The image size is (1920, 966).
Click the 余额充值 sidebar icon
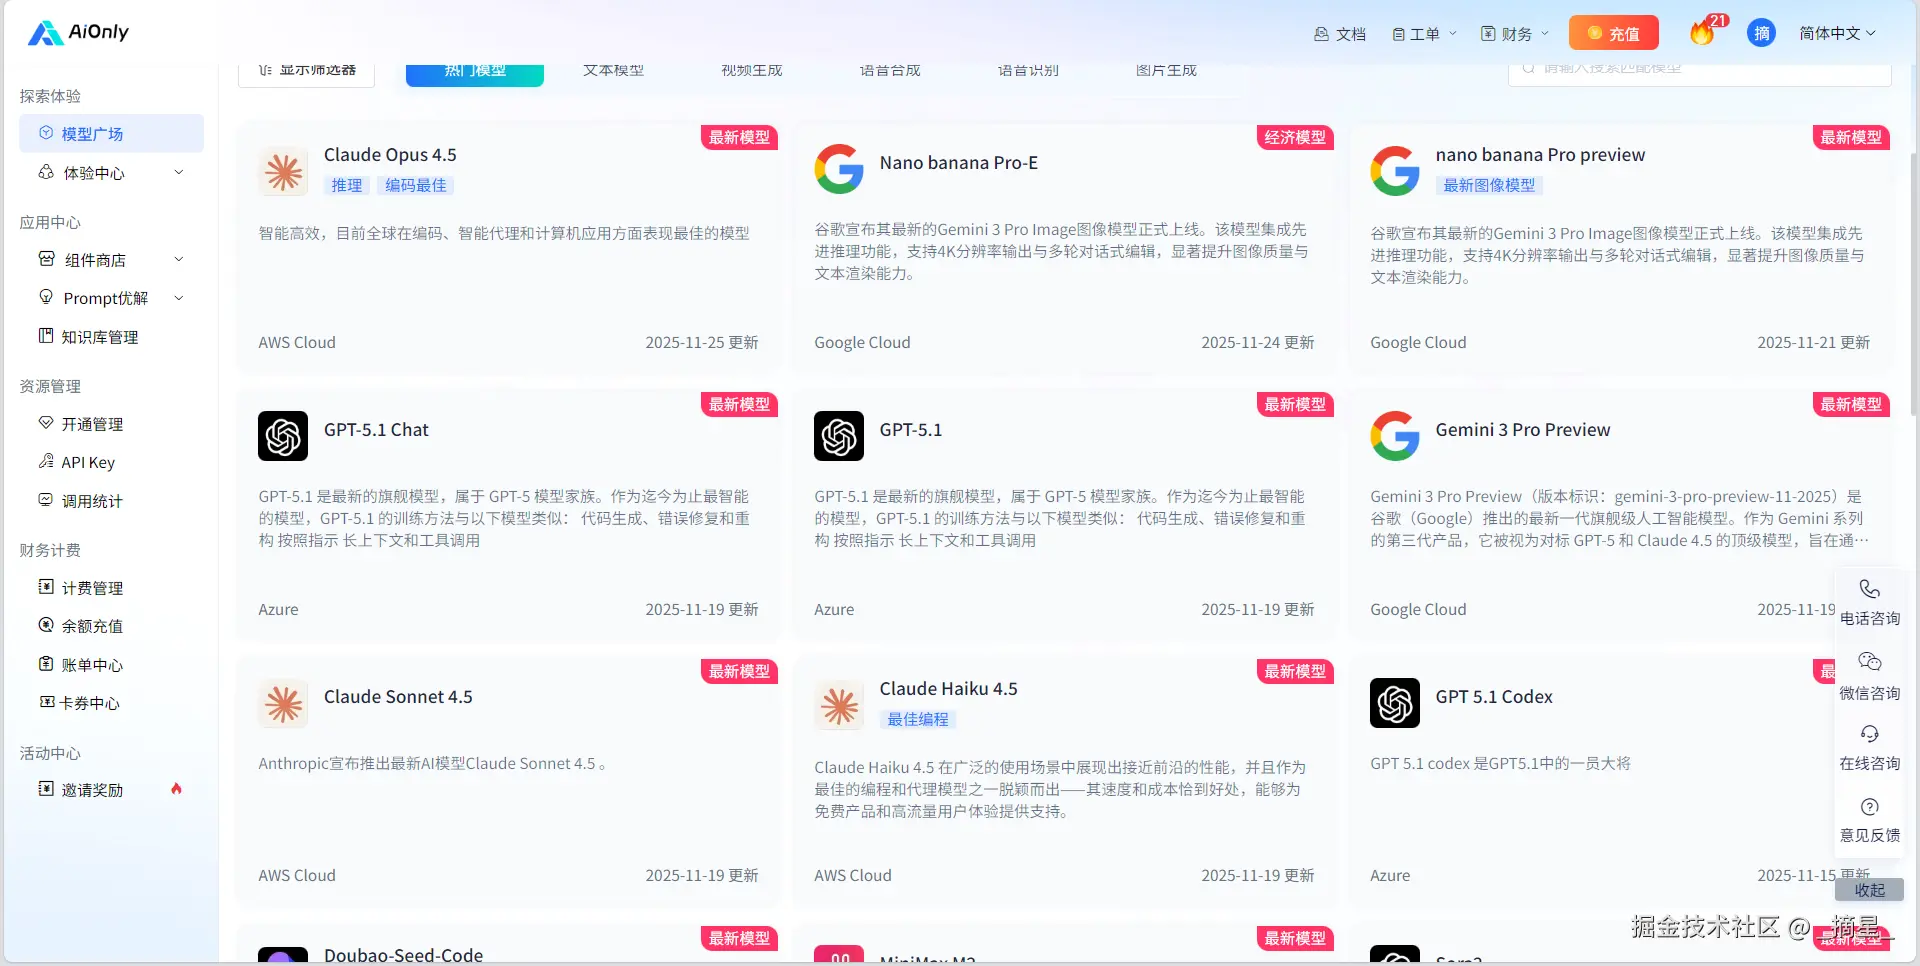46,625
